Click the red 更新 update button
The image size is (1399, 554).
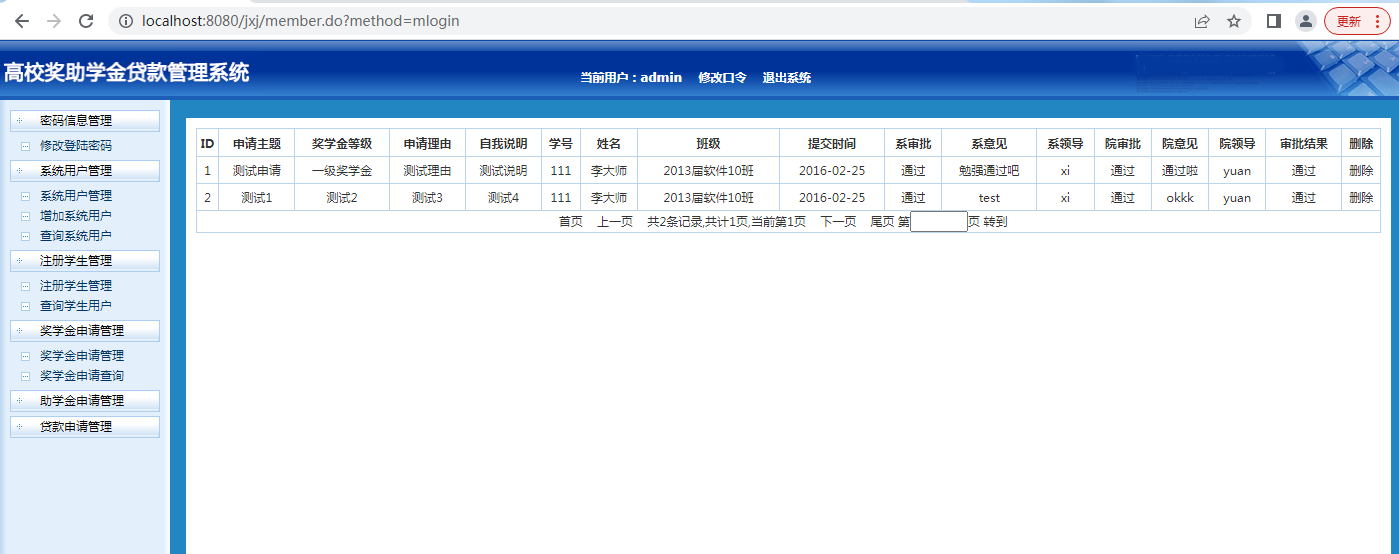point(1356,21)
